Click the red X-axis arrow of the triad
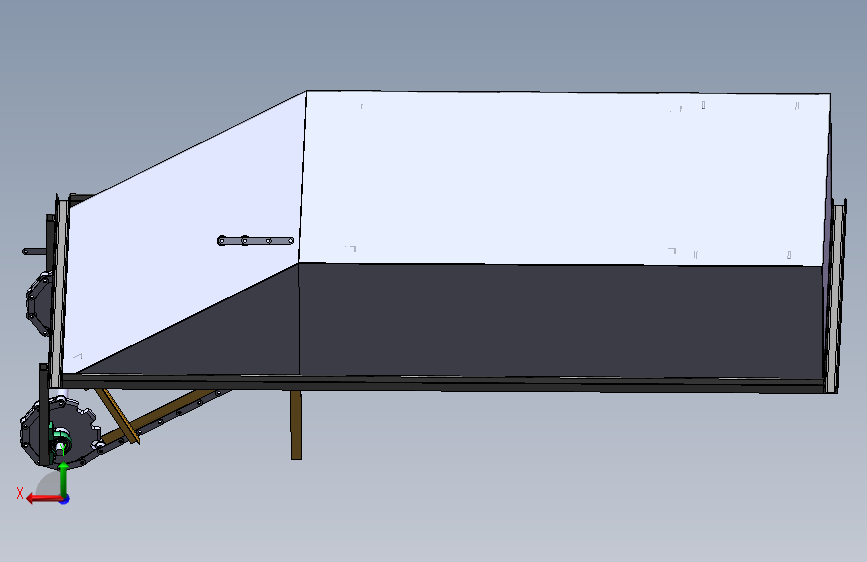Viewport: 867px width, 562px height. pos(43,499)
